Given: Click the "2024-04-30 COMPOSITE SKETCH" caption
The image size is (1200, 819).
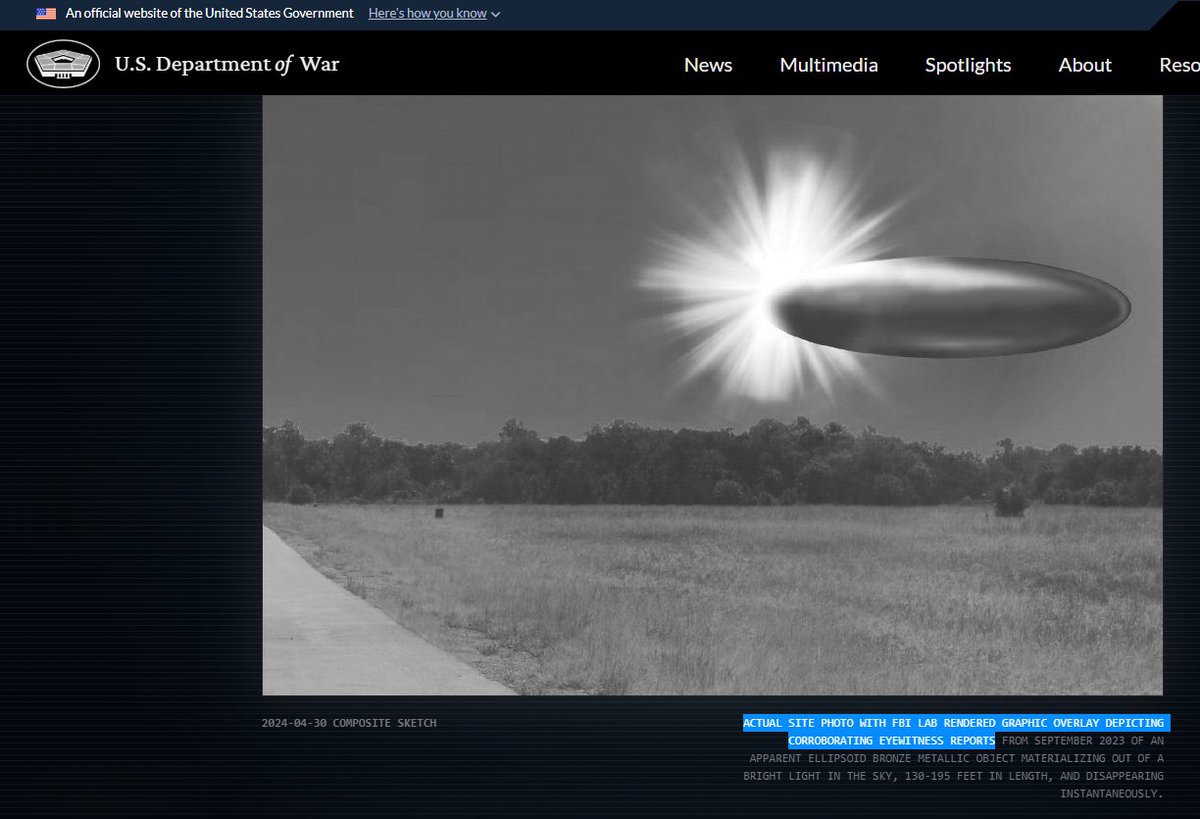Looking at the screenshot, I should pyautogui.click(x=349, y=723).
